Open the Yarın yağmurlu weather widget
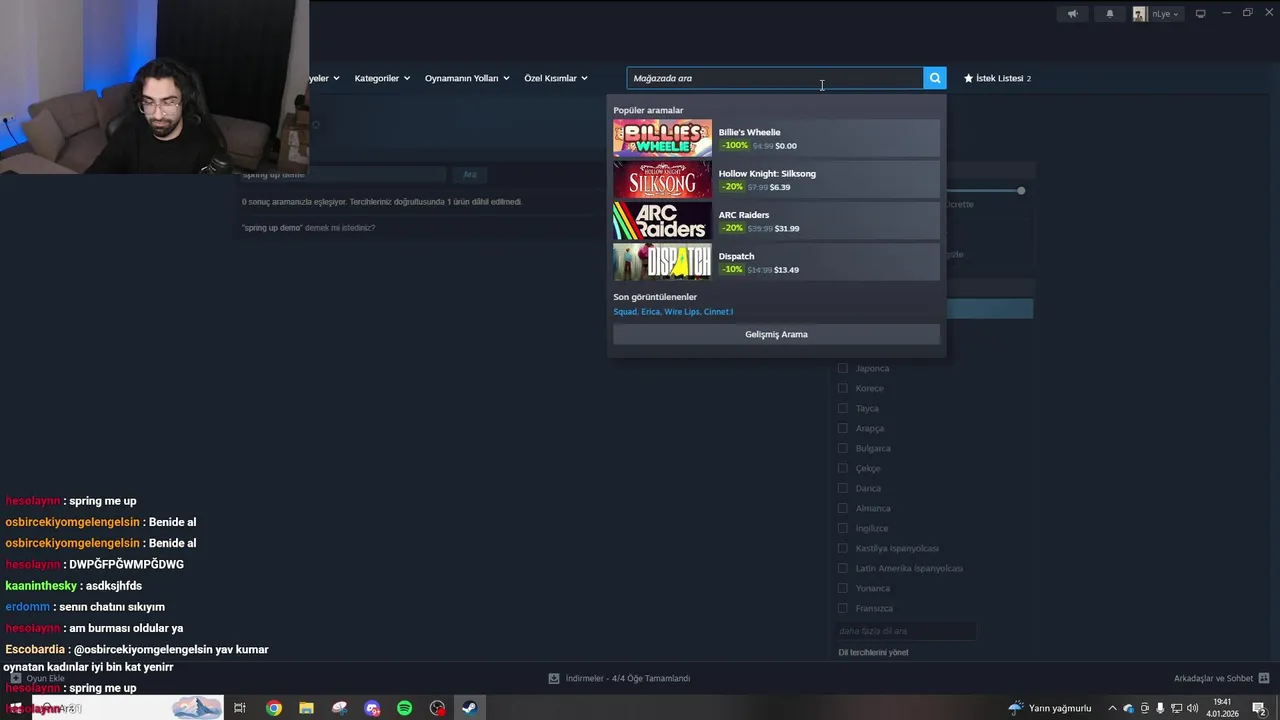The image size is (1280, 720). pyautogui.click(x=1050, y=708)
